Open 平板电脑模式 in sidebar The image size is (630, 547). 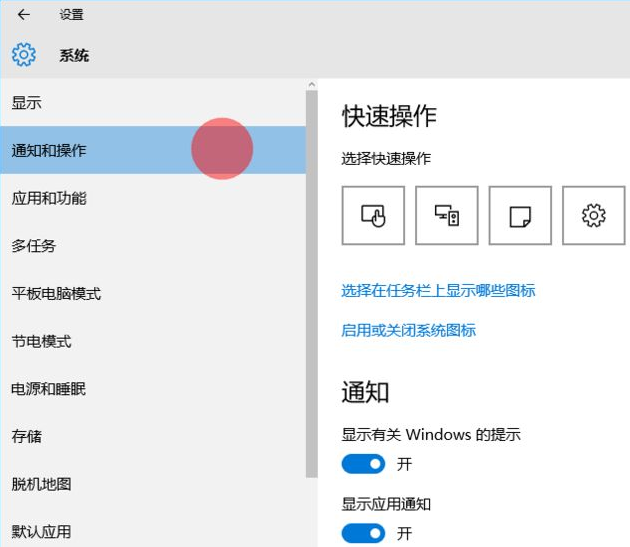(56, 294)
